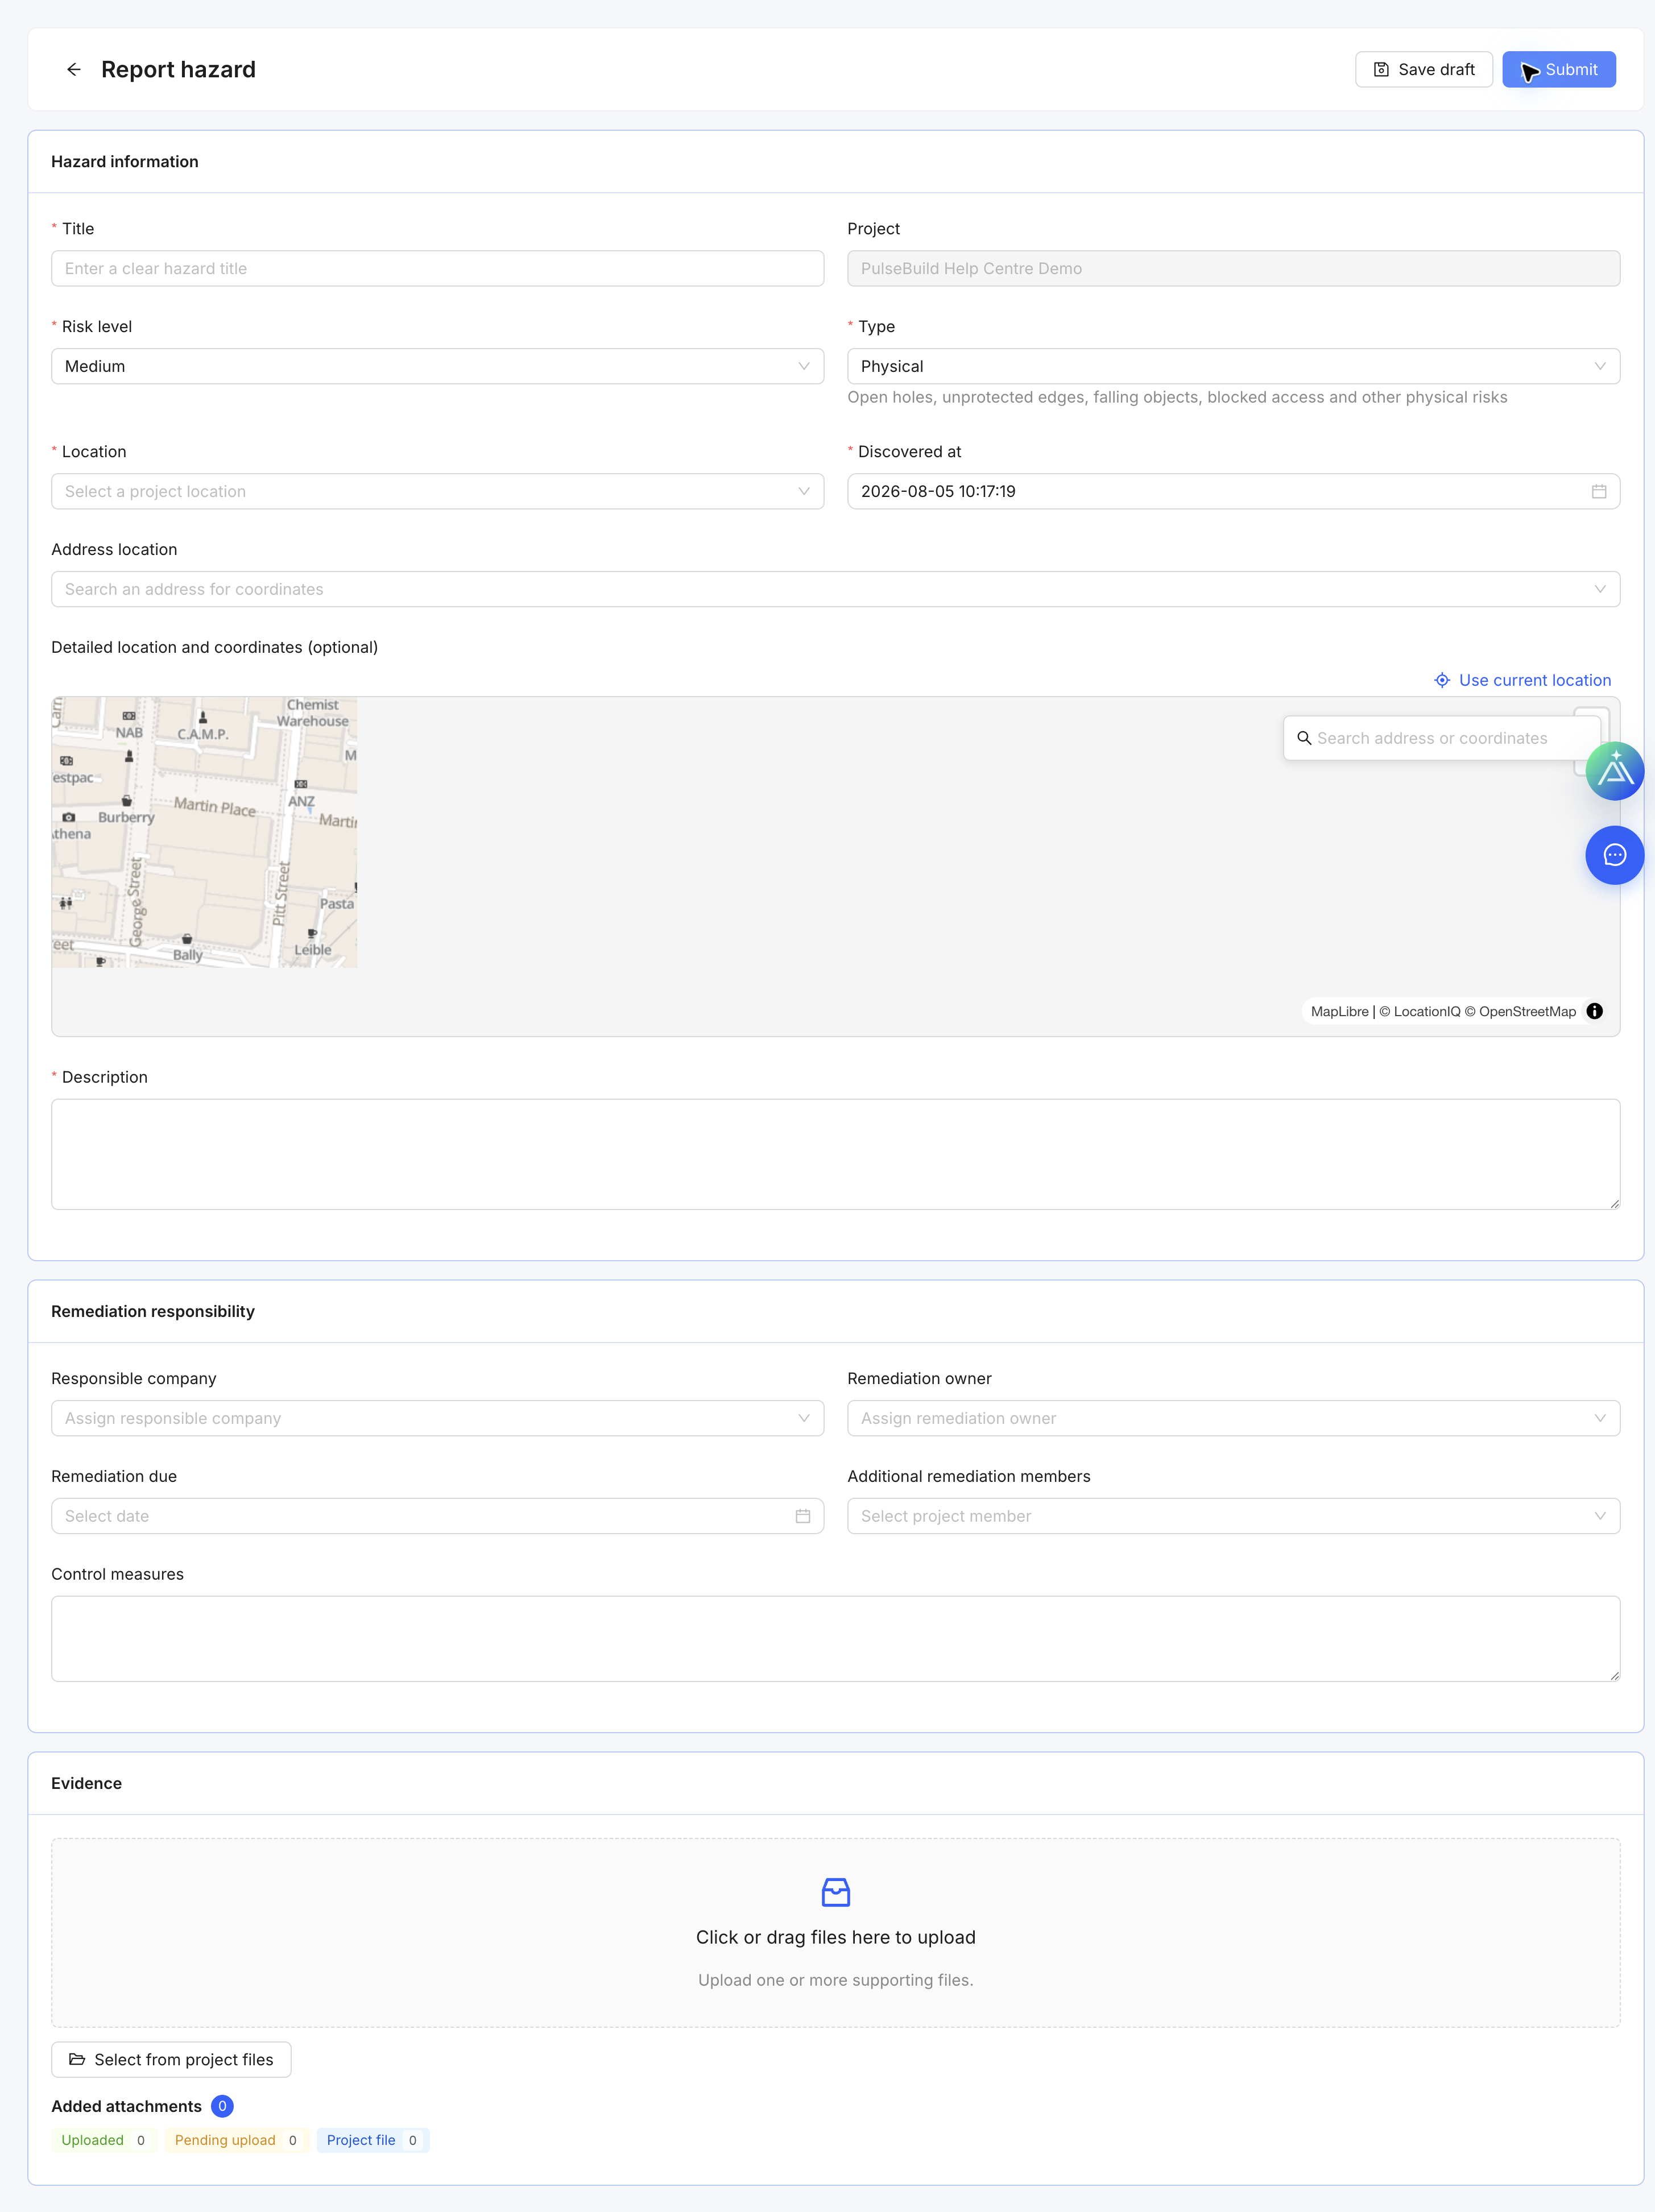Open Additional remediation members dropdown
This screenshot has width=1655, height=2212.
[1233, 1516]
